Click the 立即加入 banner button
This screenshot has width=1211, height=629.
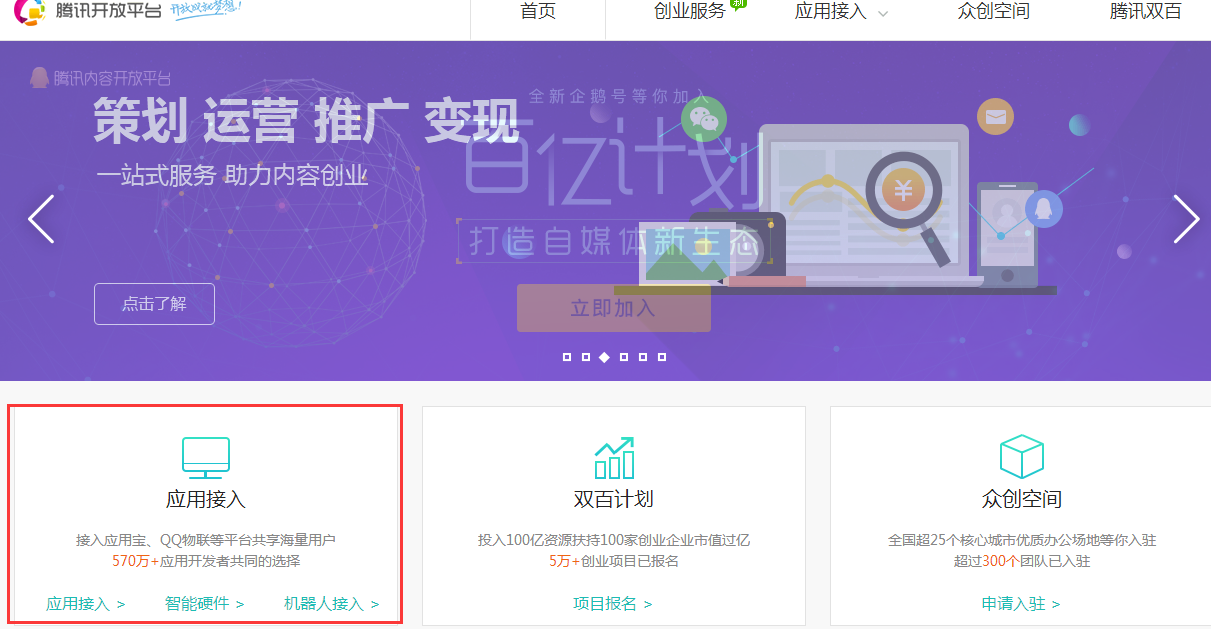pyautogui.click(x=613, y=308)
